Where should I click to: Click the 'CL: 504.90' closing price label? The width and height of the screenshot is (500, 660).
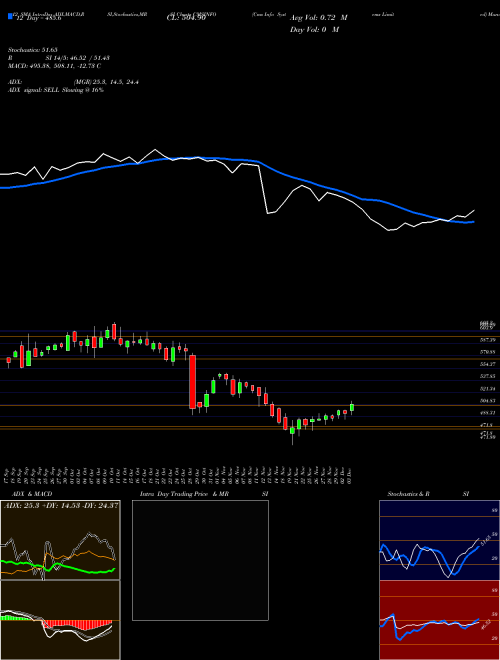(186, 18)
